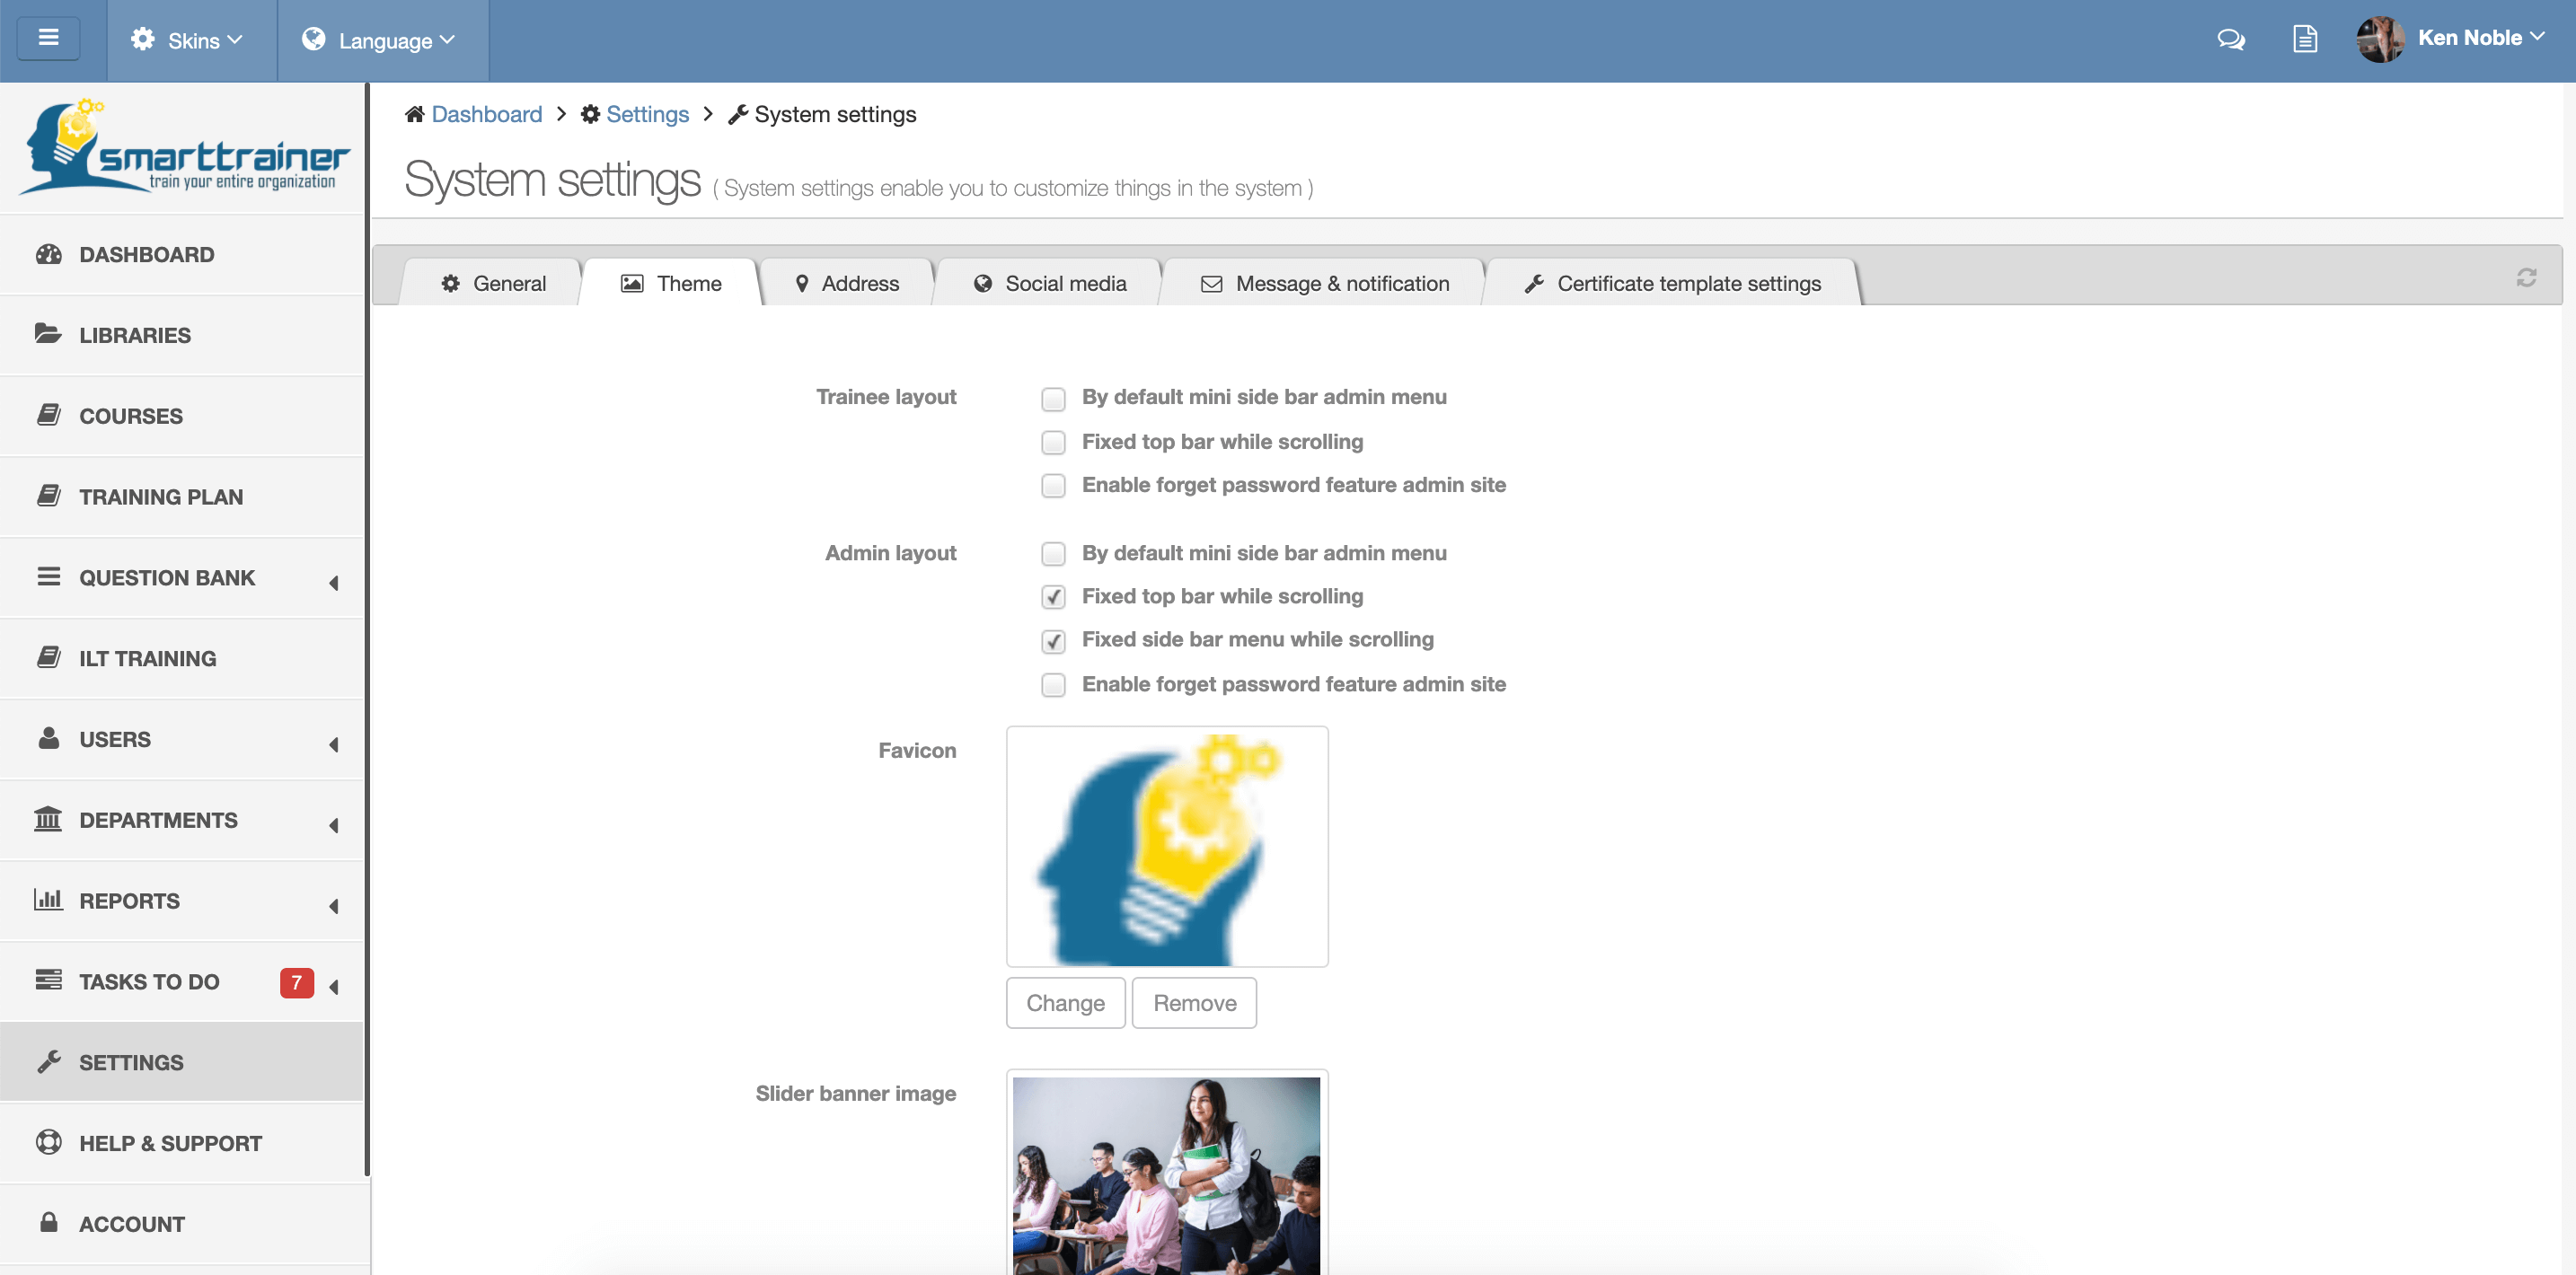
Task: Open TRAINING PLAN in sidebar
Action: (182, 497)
